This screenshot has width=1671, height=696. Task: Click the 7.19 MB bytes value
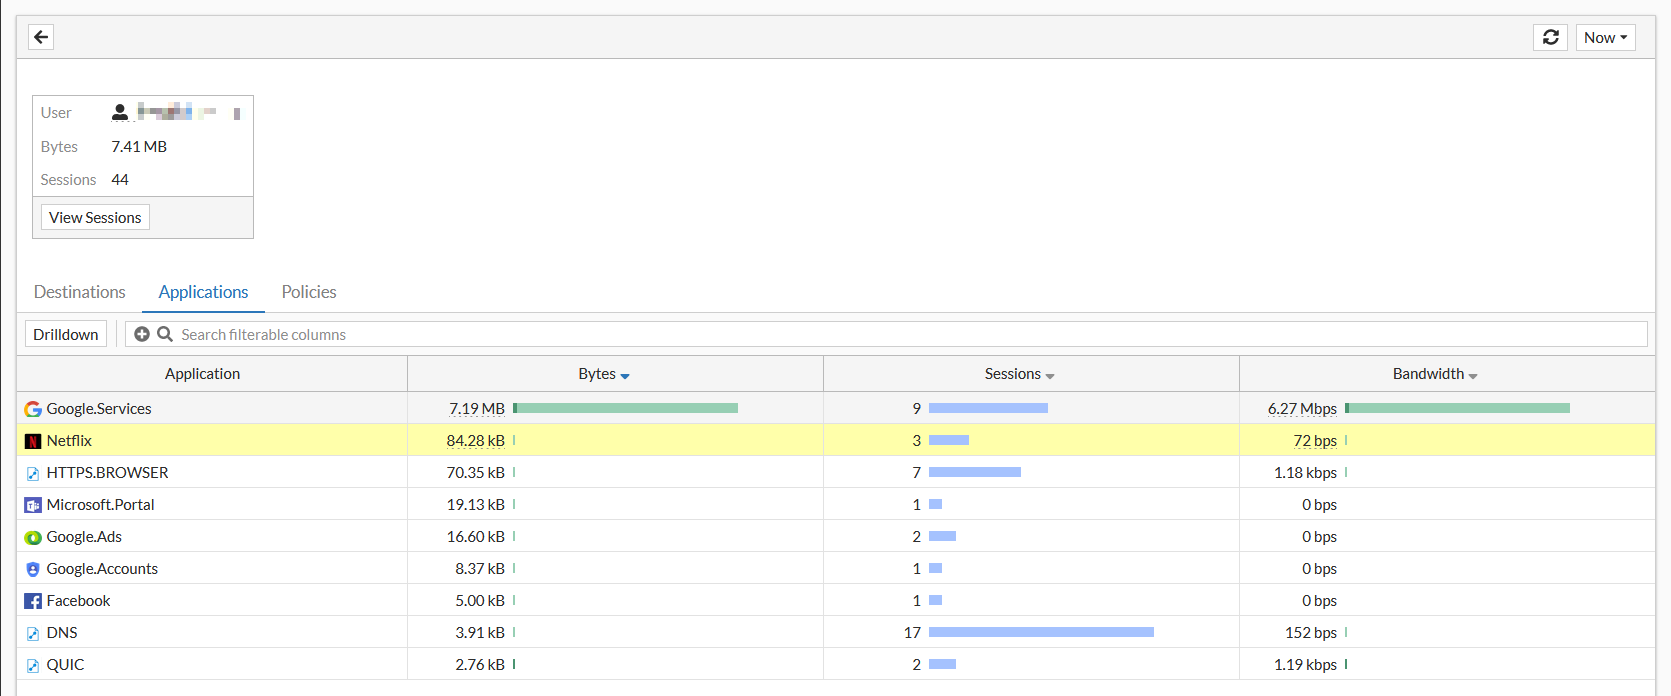pyautogui.click(x=477, y=408)
